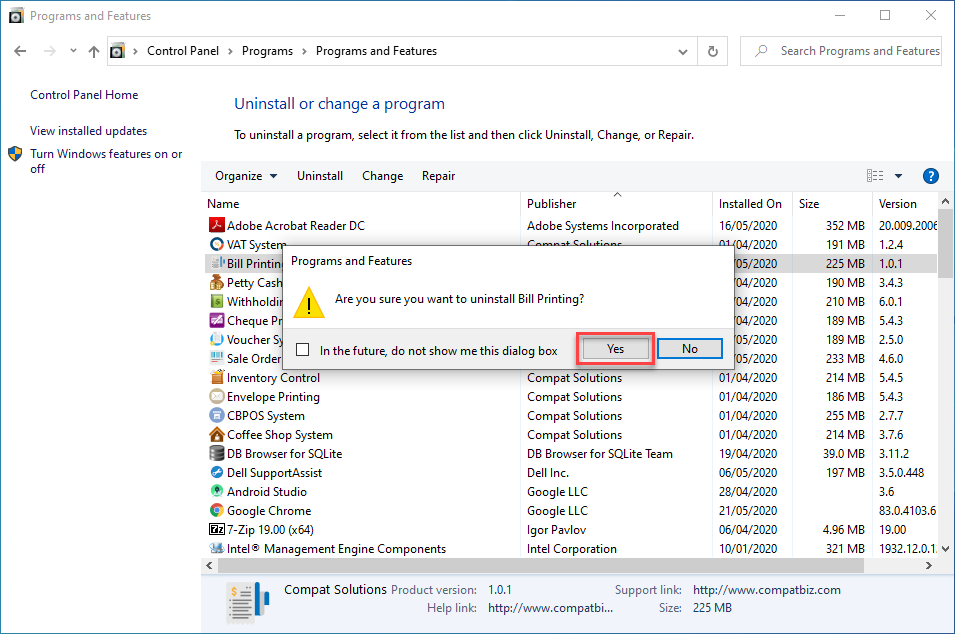Open Control Panel Home link
The height and width of the screenshot is (634, 955).
pyautogui.click(x=84, y=95)
